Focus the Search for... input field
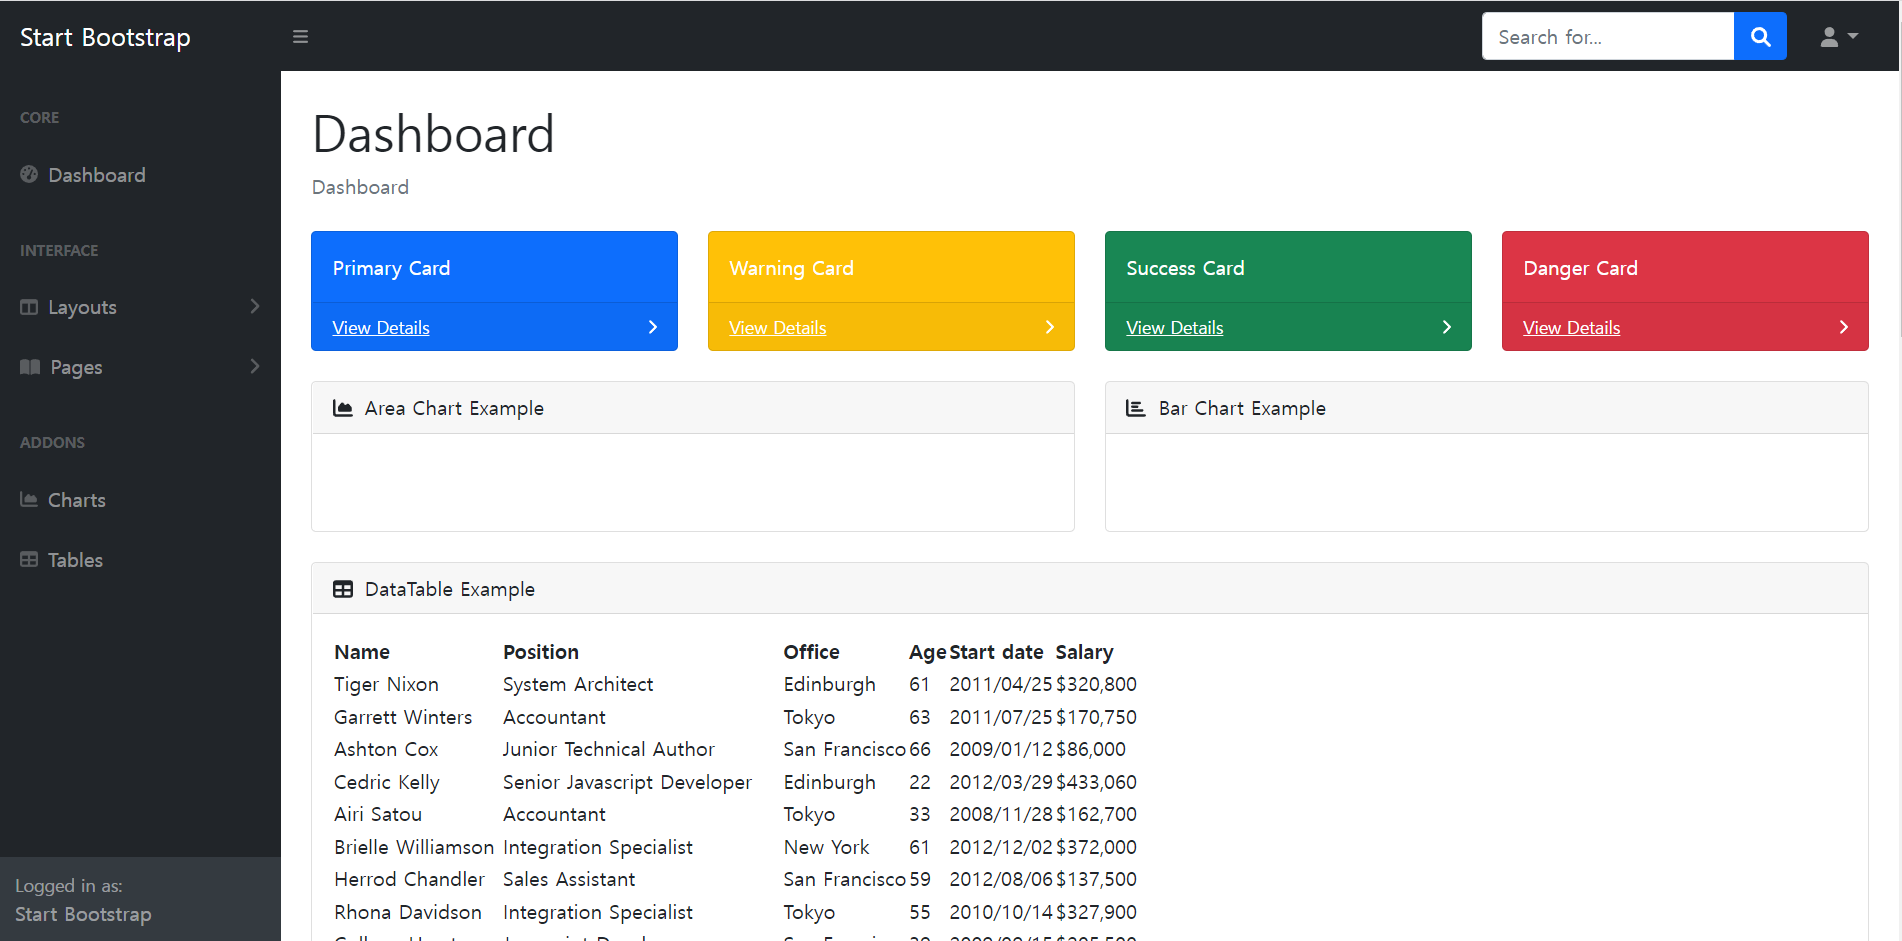 (1608, 37)
